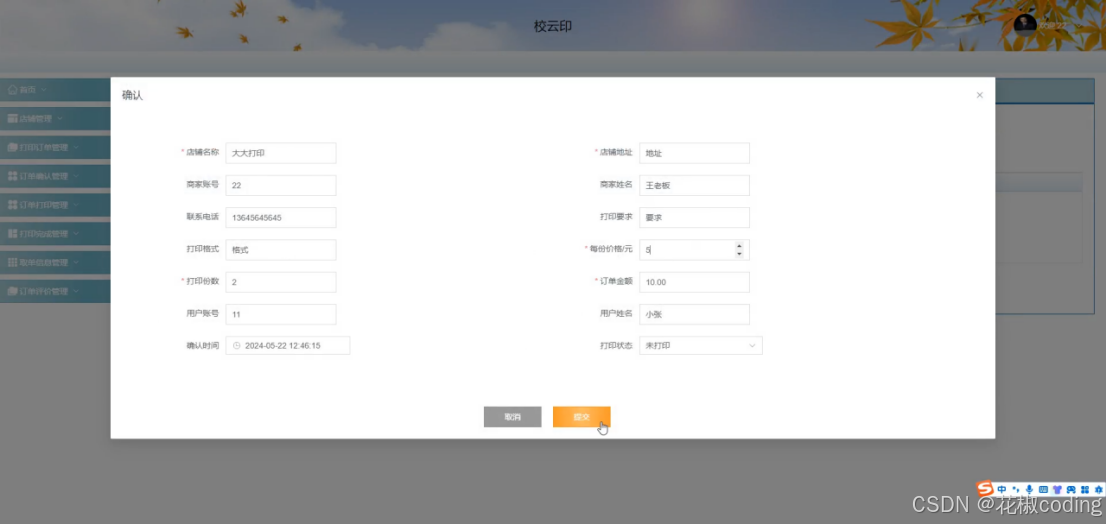Screen dimensions: 1106x525
Task: Close the 确认 dialog with the X
Action: (980, 95)
